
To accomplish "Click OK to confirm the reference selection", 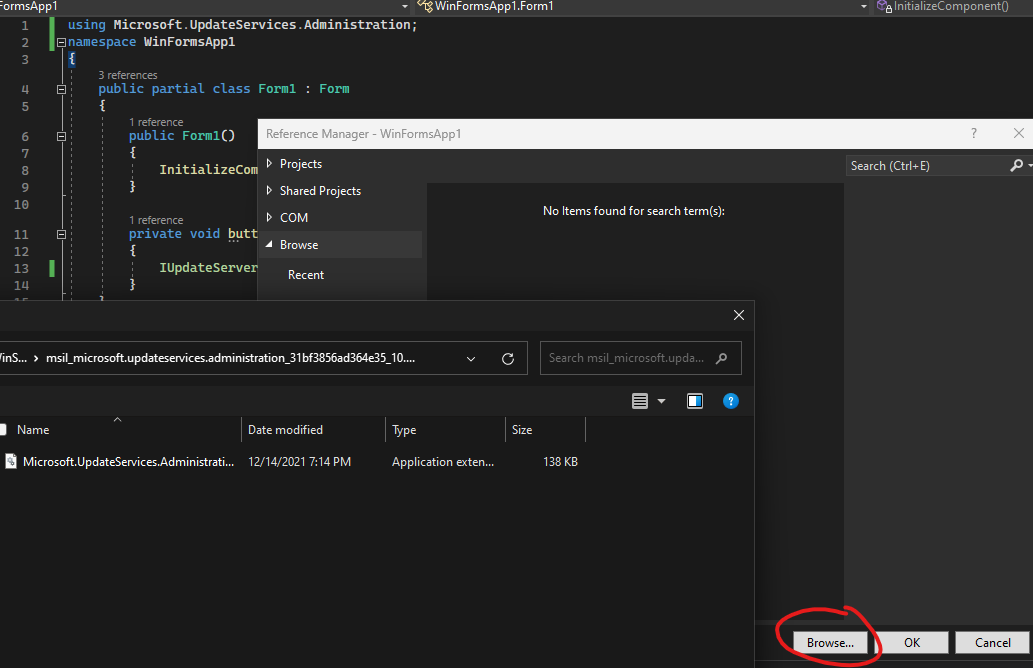I will (x=911, y=642).
